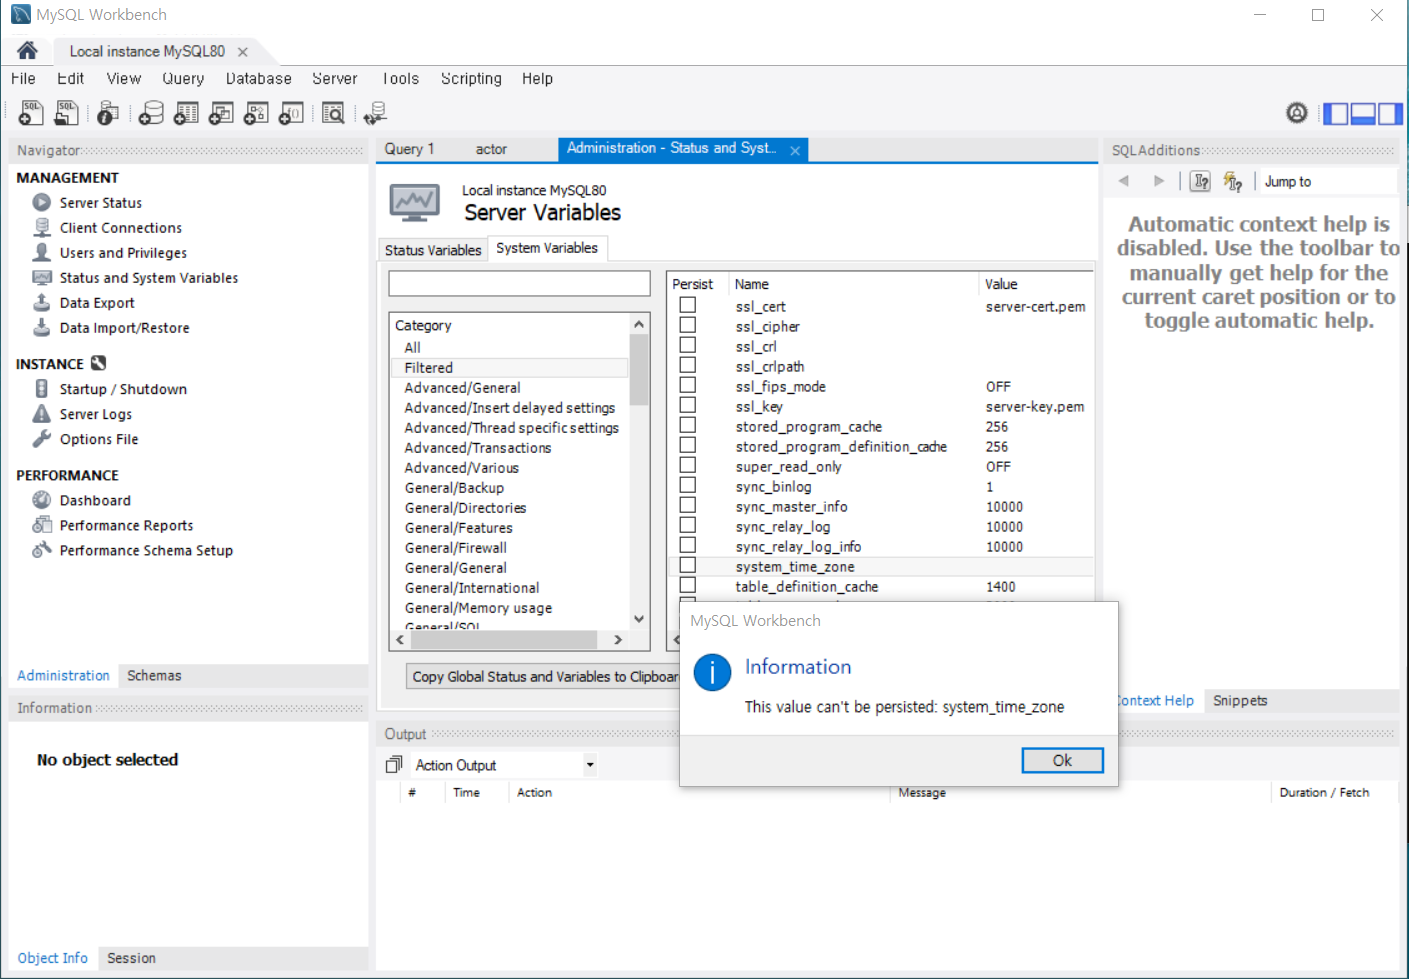The width and height of the screenshot is (1409, 979).
Task: Open Performance Reports
Action: pyautogui.click(x=126, y=525)
